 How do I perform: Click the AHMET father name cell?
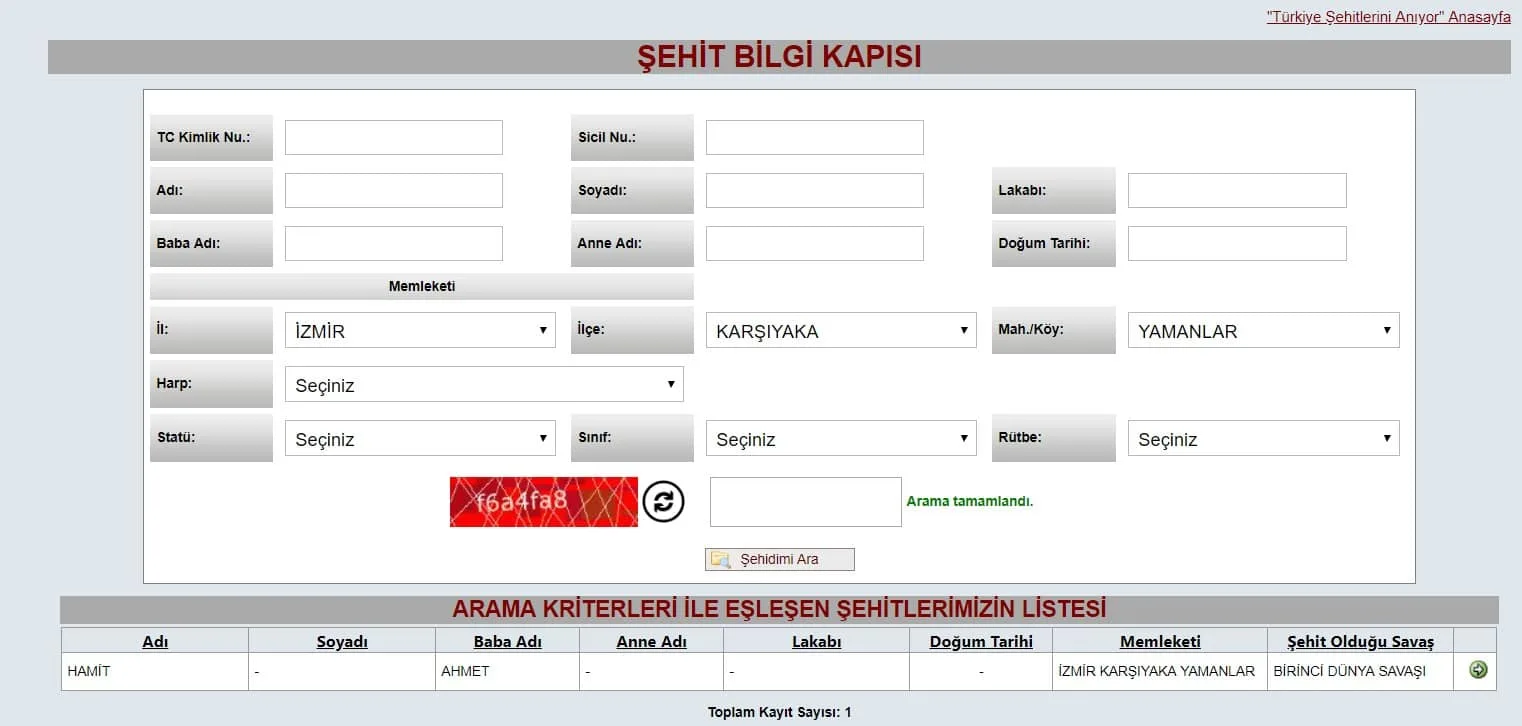coord(507,671)
